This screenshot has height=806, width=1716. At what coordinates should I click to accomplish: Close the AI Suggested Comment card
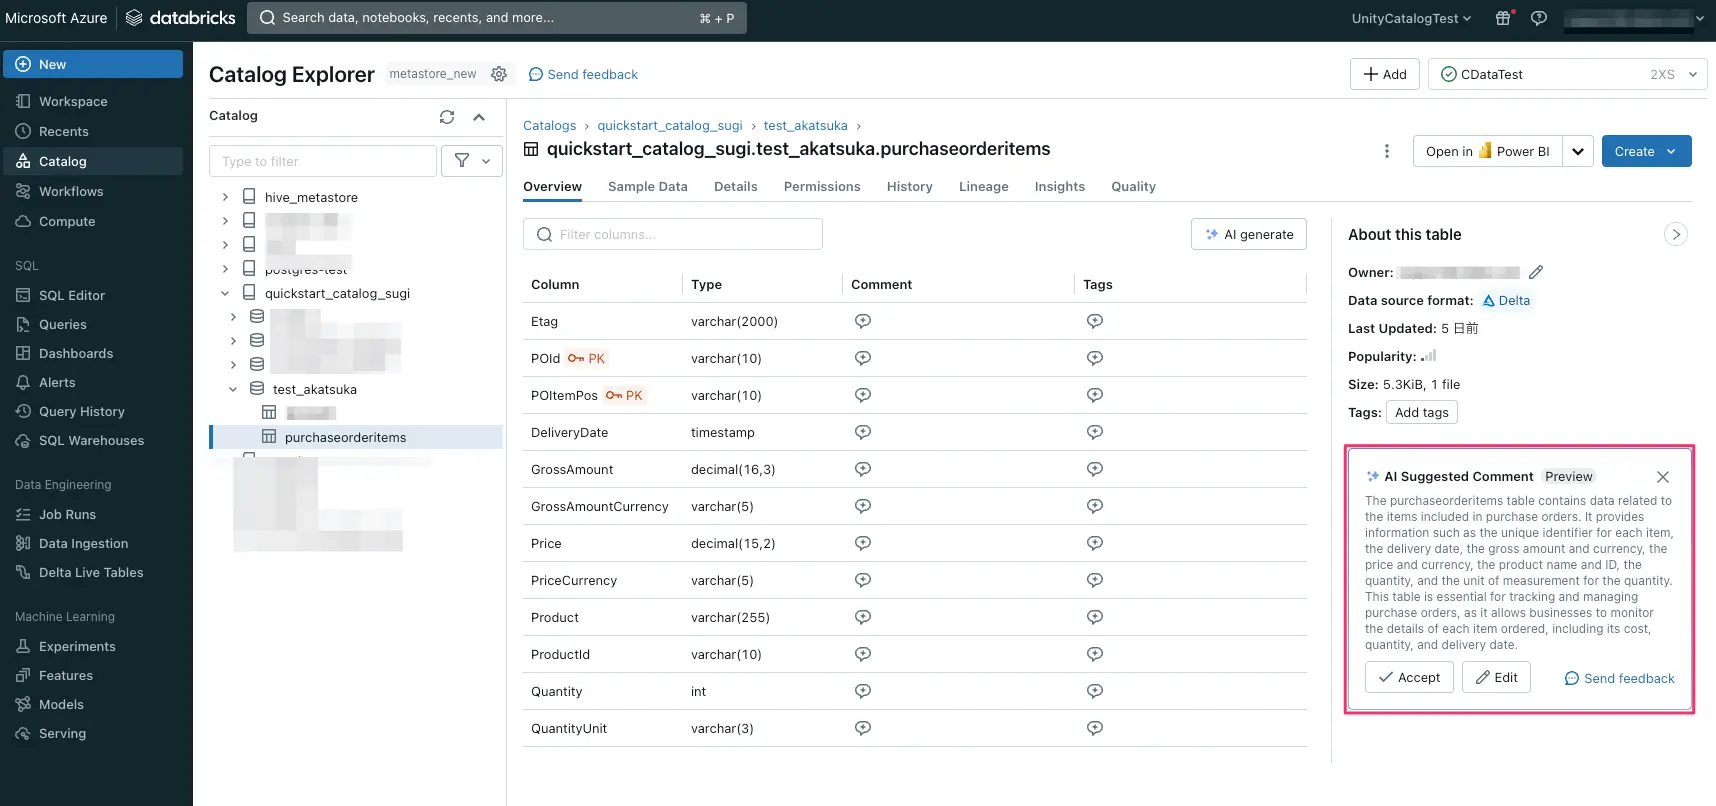click(x=1662, y=477)
